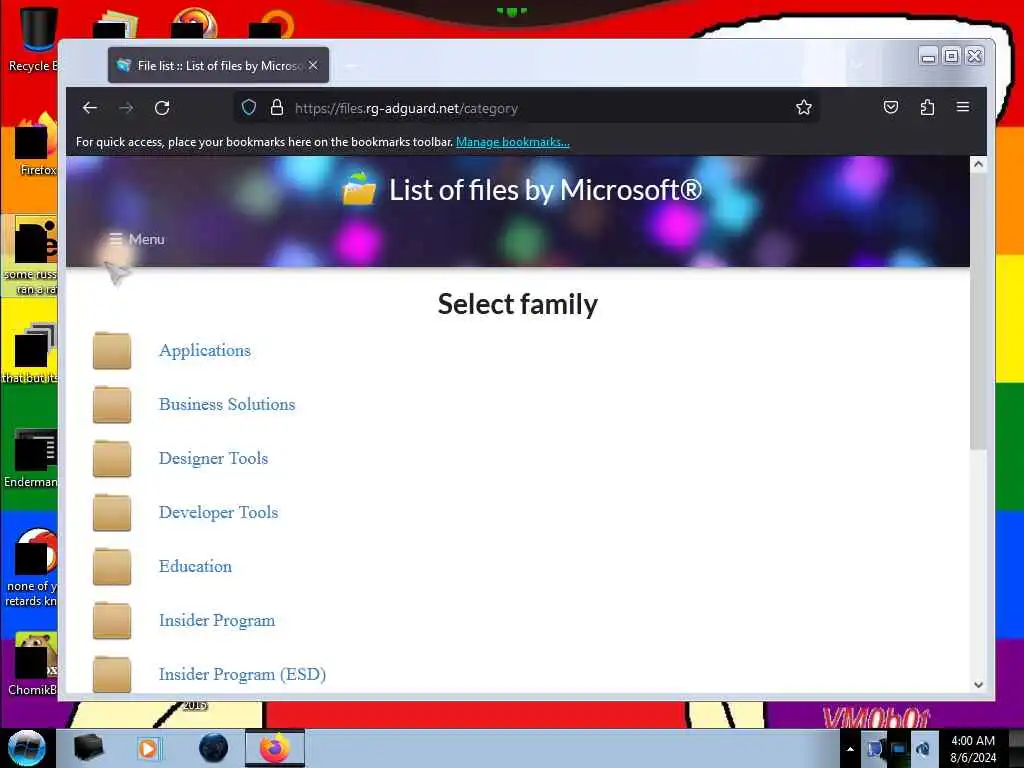
Task: Click the folder icon beside Insider Program
Action: pos(112,620)
